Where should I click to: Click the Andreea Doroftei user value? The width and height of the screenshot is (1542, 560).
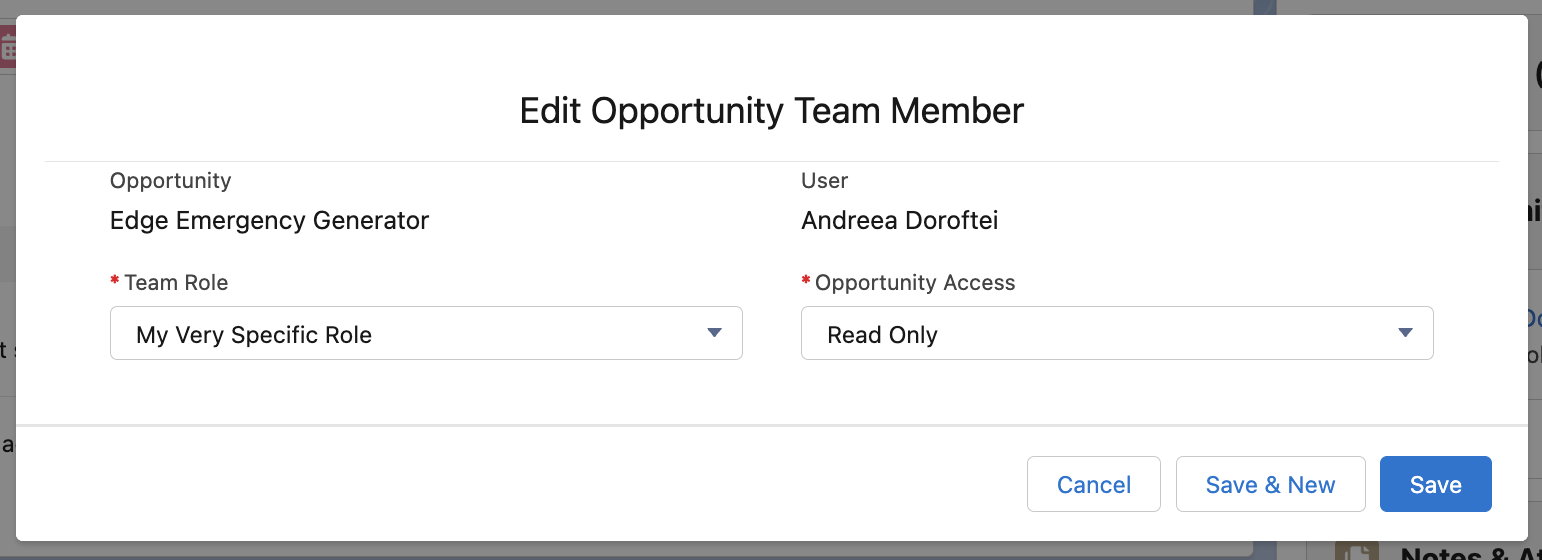point(900,220)
